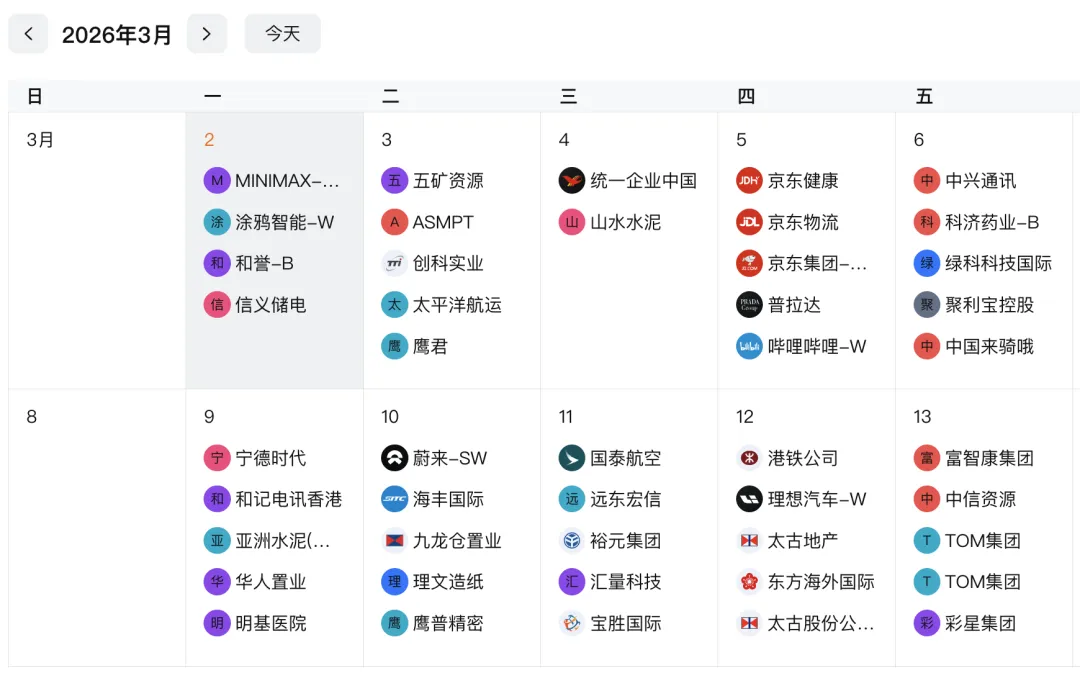Open the 裕元集团 event entry
This screenshot has width=1080, height=673.
pyautogui.click(x=610, y=541)
